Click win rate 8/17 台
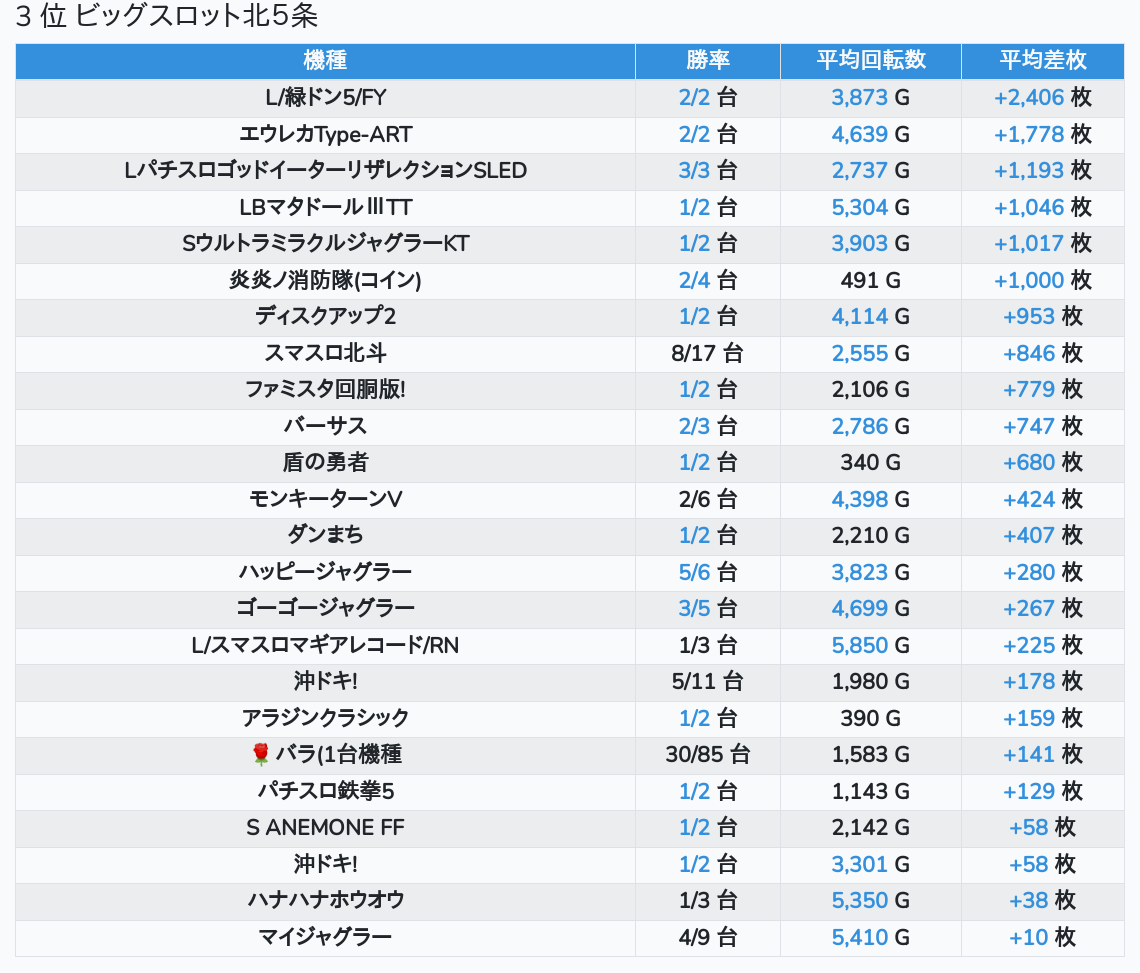 coord(707,353)
